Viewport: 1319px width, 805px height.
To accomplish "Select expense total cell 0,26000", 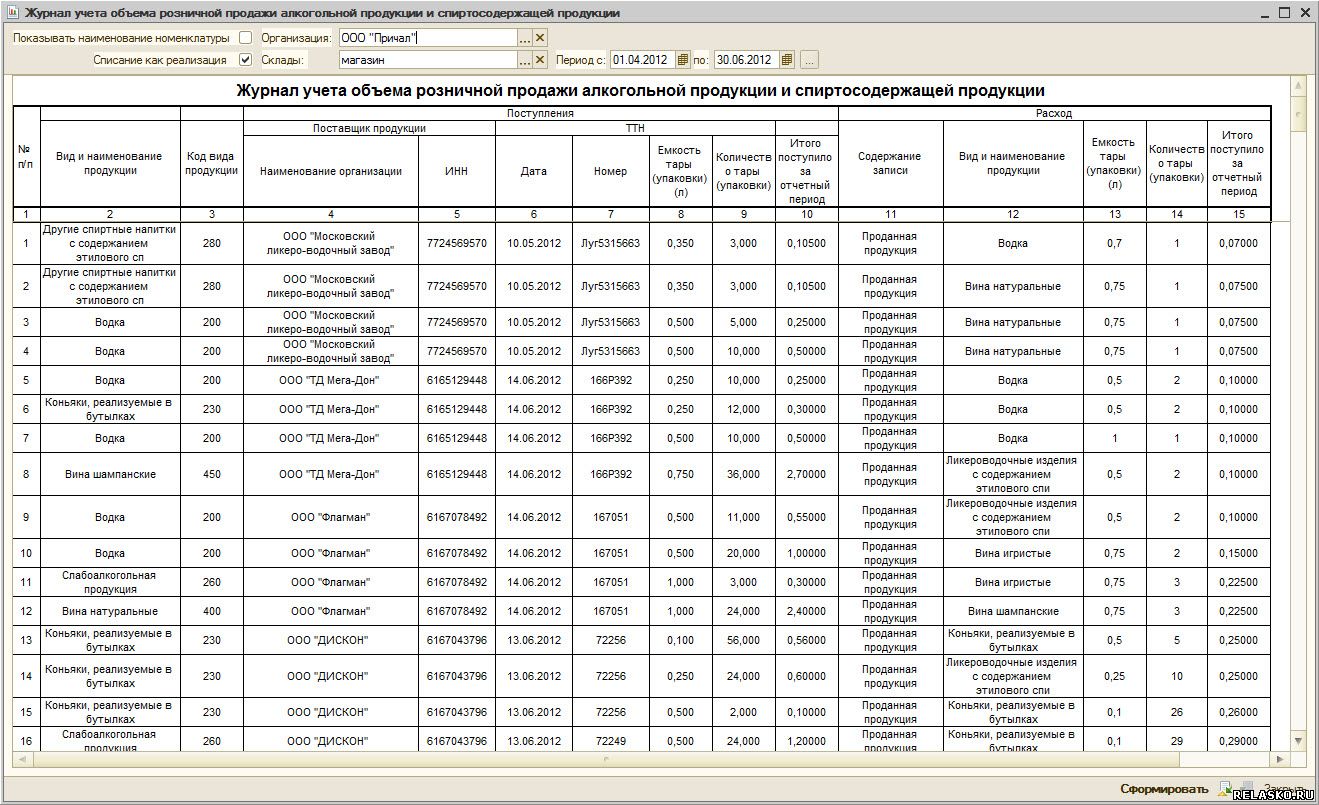I will [1238, 712].
